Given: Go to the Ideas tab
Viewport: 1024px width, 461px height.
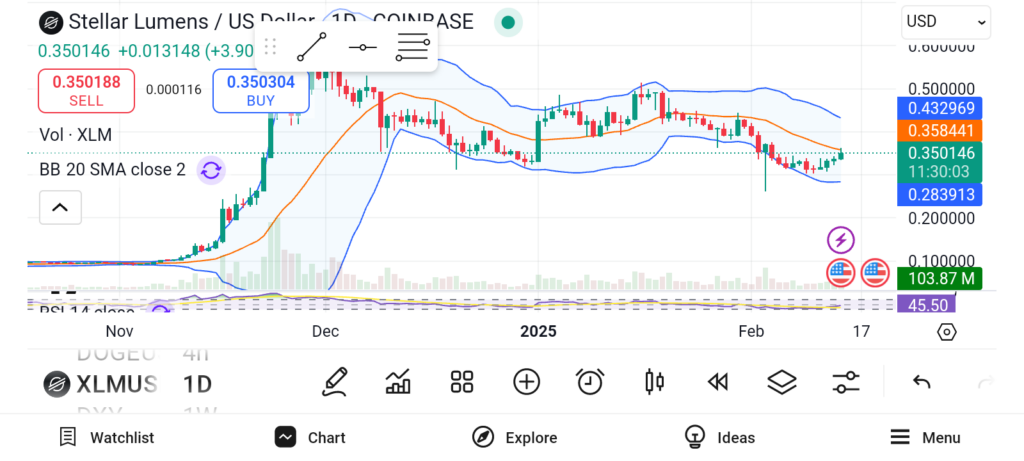Looking at the screenshot, I should [720, 437].
